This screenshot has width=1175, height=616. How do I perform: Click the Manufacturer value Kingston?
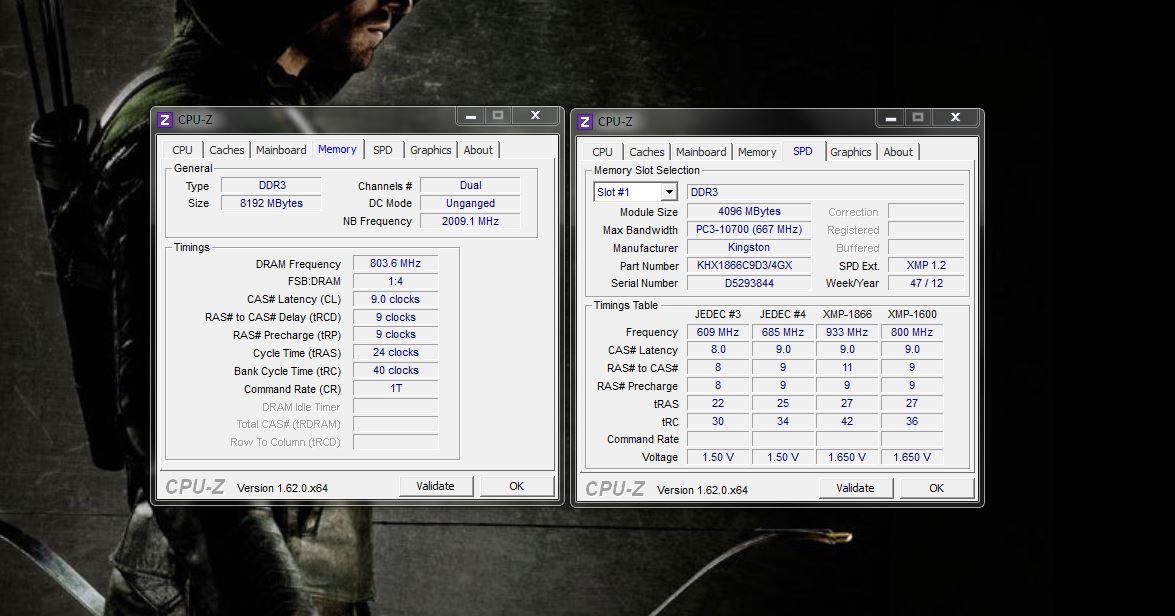[749, 247]
